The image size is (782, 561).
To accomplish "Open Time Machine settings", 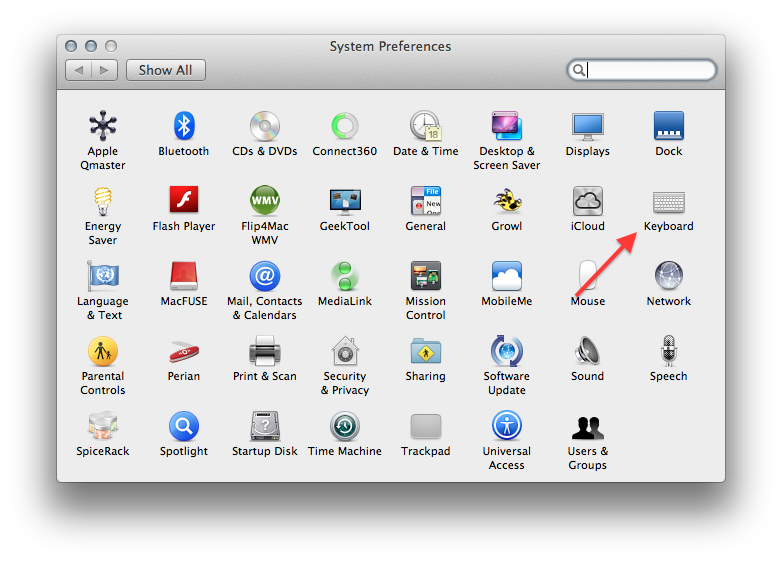I will 345,426.
